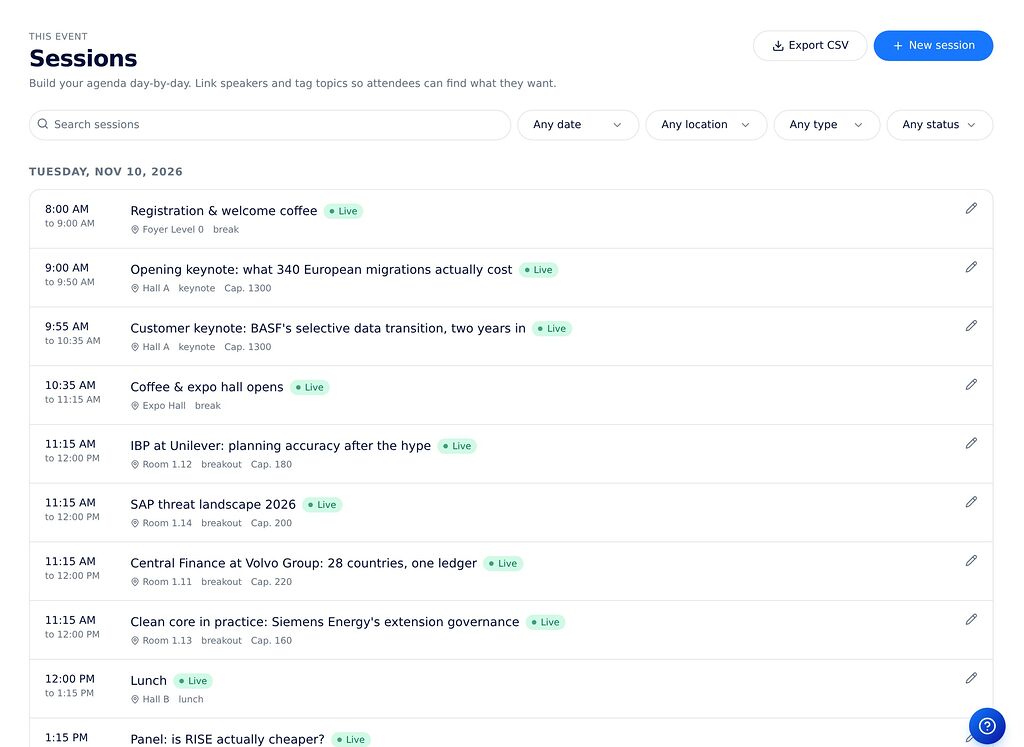Open the Lunch session title
This screenshot has height=747, width=1024.
(x=148, y=681)
